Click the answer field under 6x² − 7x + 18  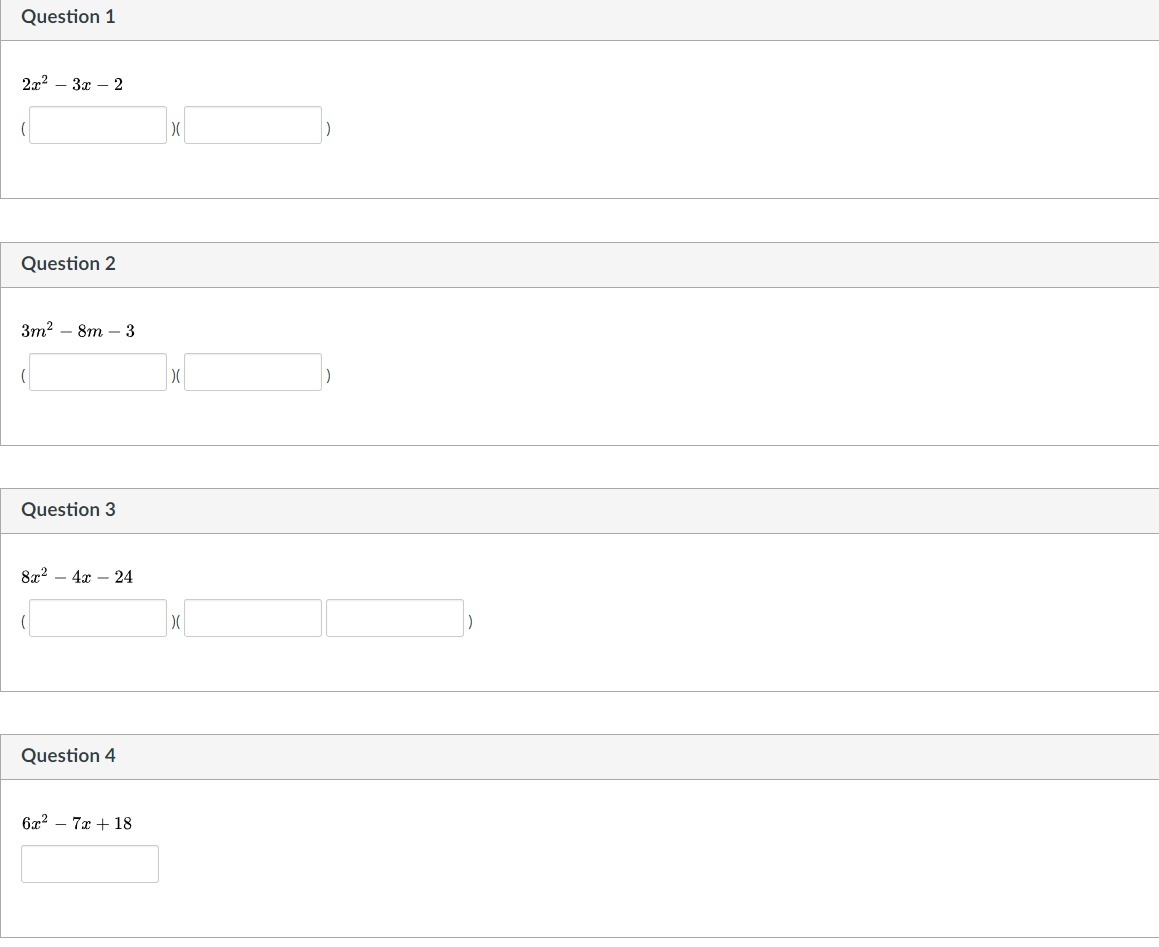tap(89, 864)
